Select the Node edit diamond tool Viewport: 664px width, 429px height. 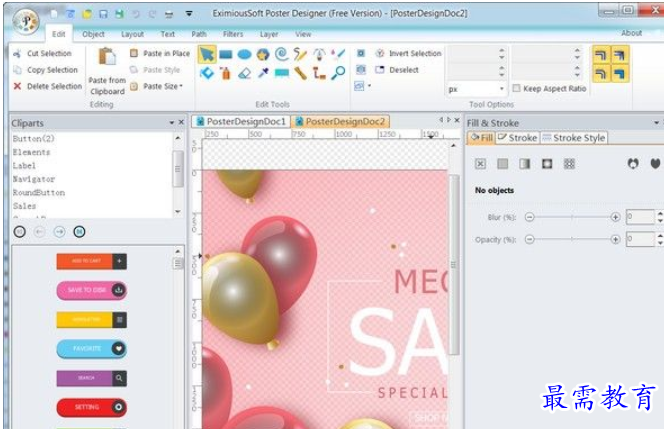(207, 73)
